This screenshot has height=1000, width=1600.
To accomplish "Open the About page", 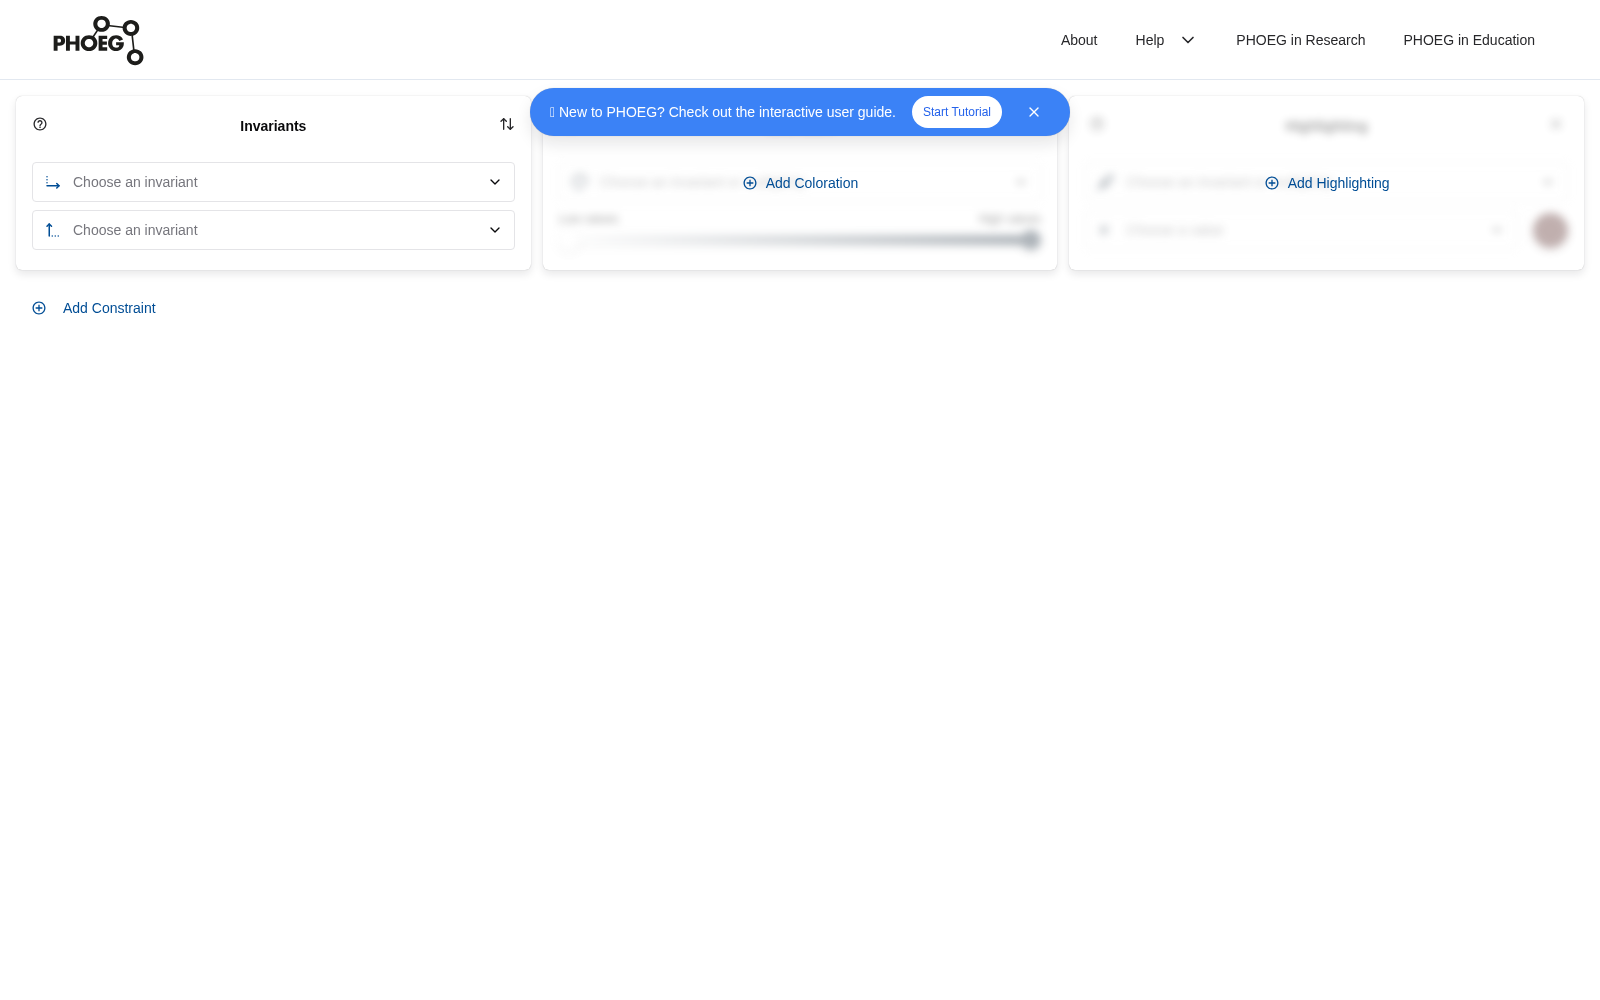I will pyautogui.click(x=1079, y=40).
